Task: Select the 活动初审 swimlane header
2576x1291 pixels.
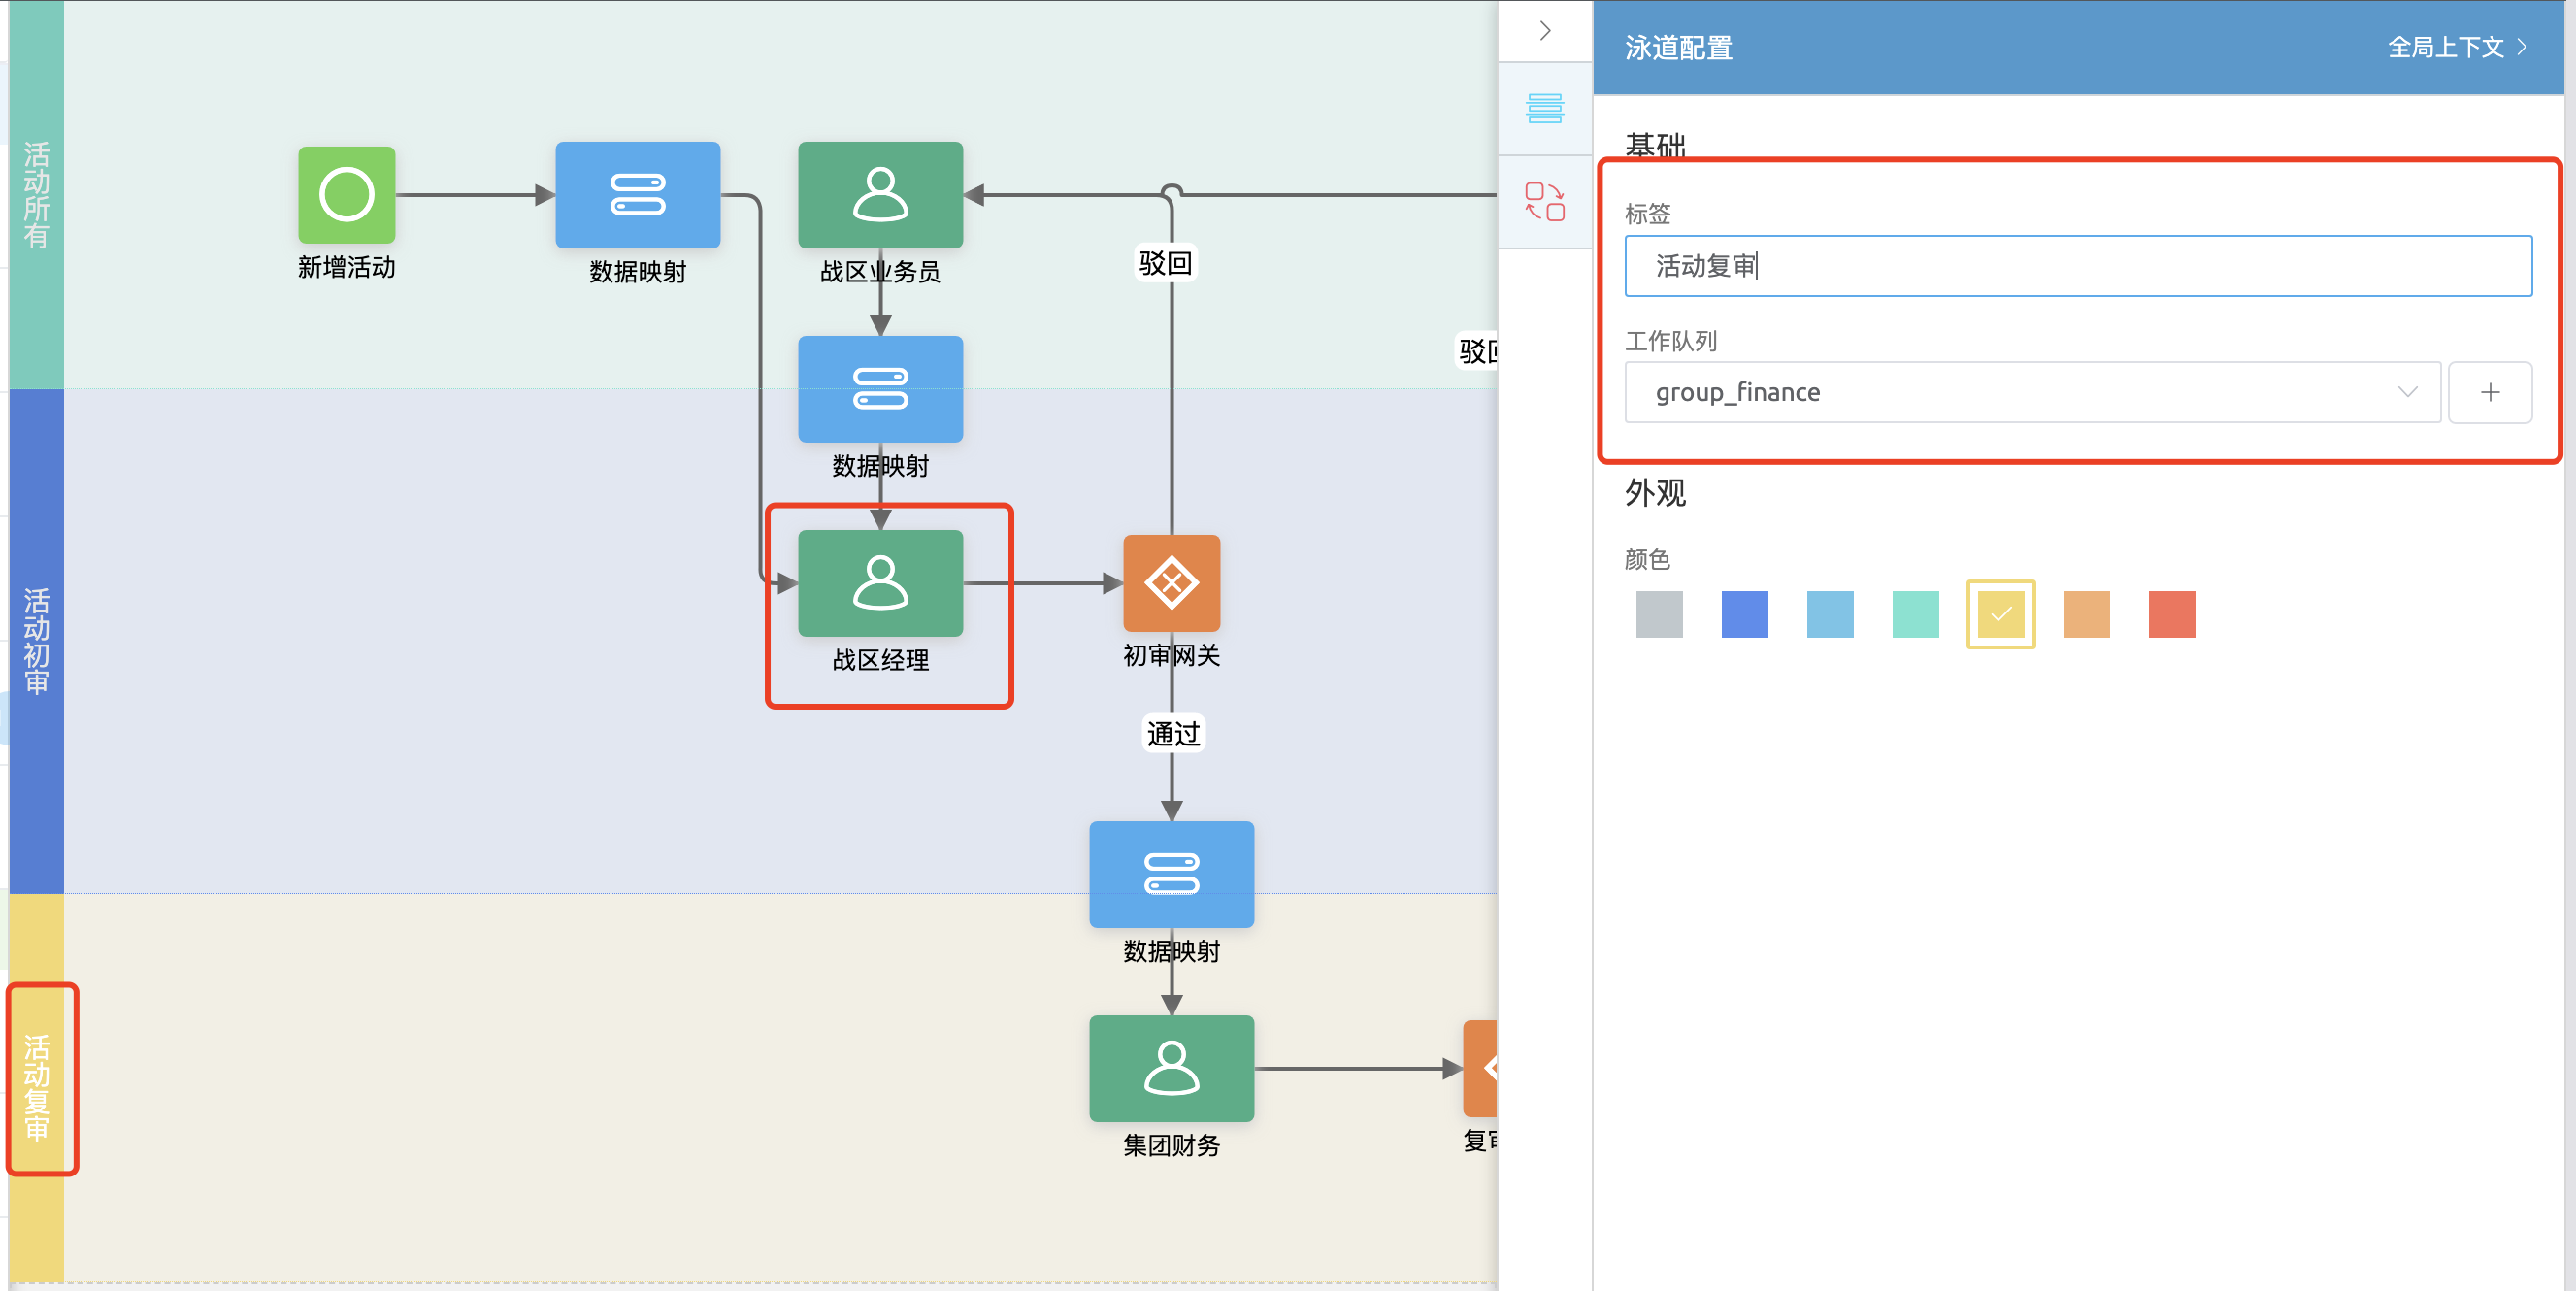Action: pos(37,640)
